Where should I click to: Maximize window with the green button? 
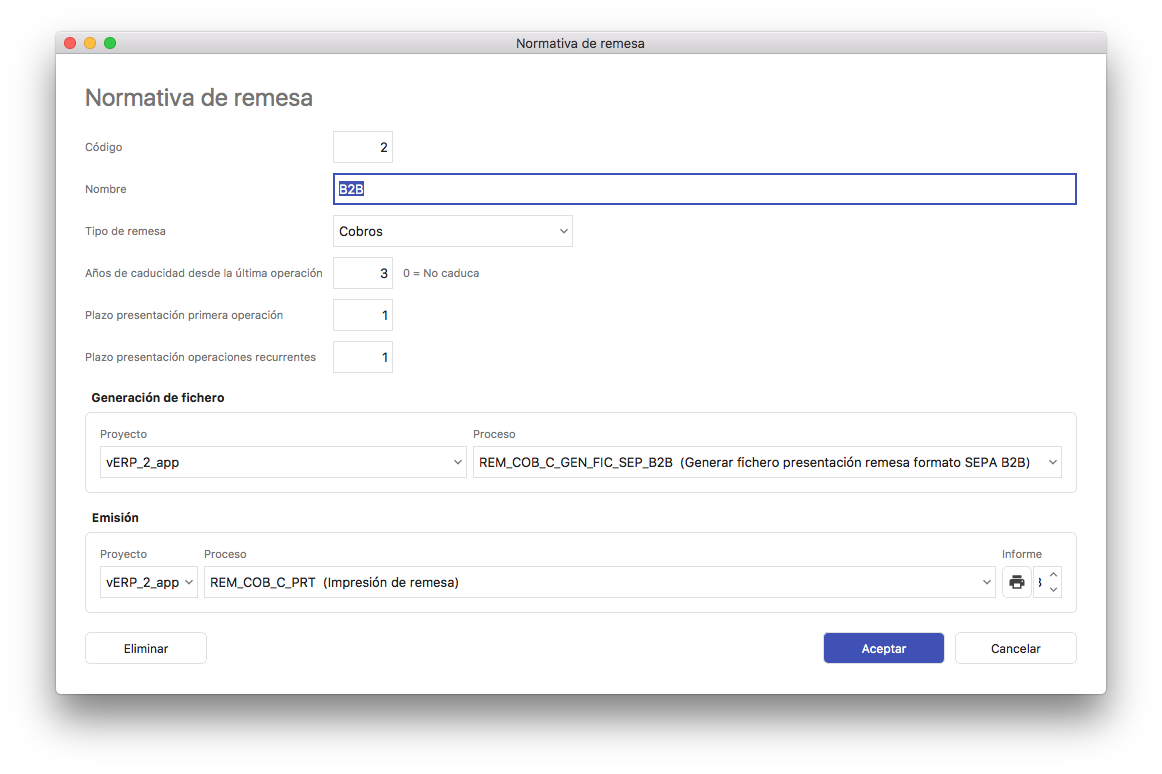(110, 43)
